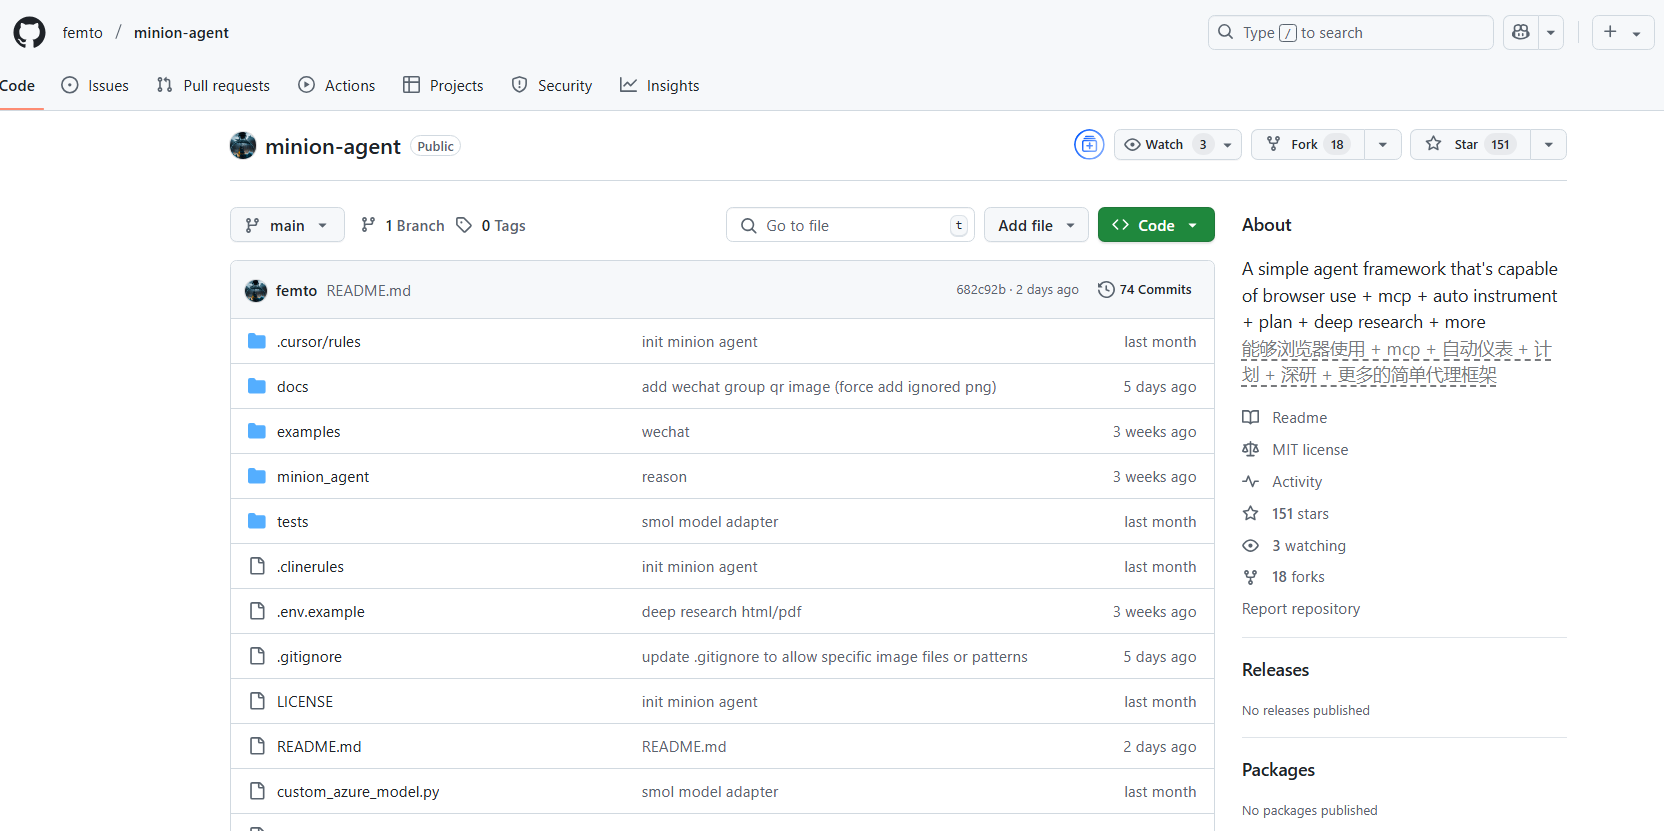Open the 'smol model adapter' commit on tests row

pos(710,521)
